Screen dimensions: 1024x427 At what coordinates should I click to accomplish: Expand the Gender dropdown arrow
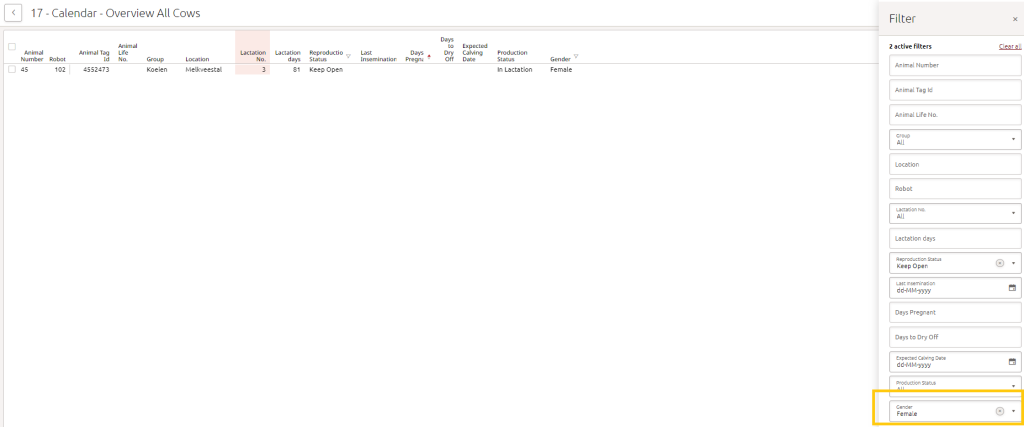point(1014,411)
